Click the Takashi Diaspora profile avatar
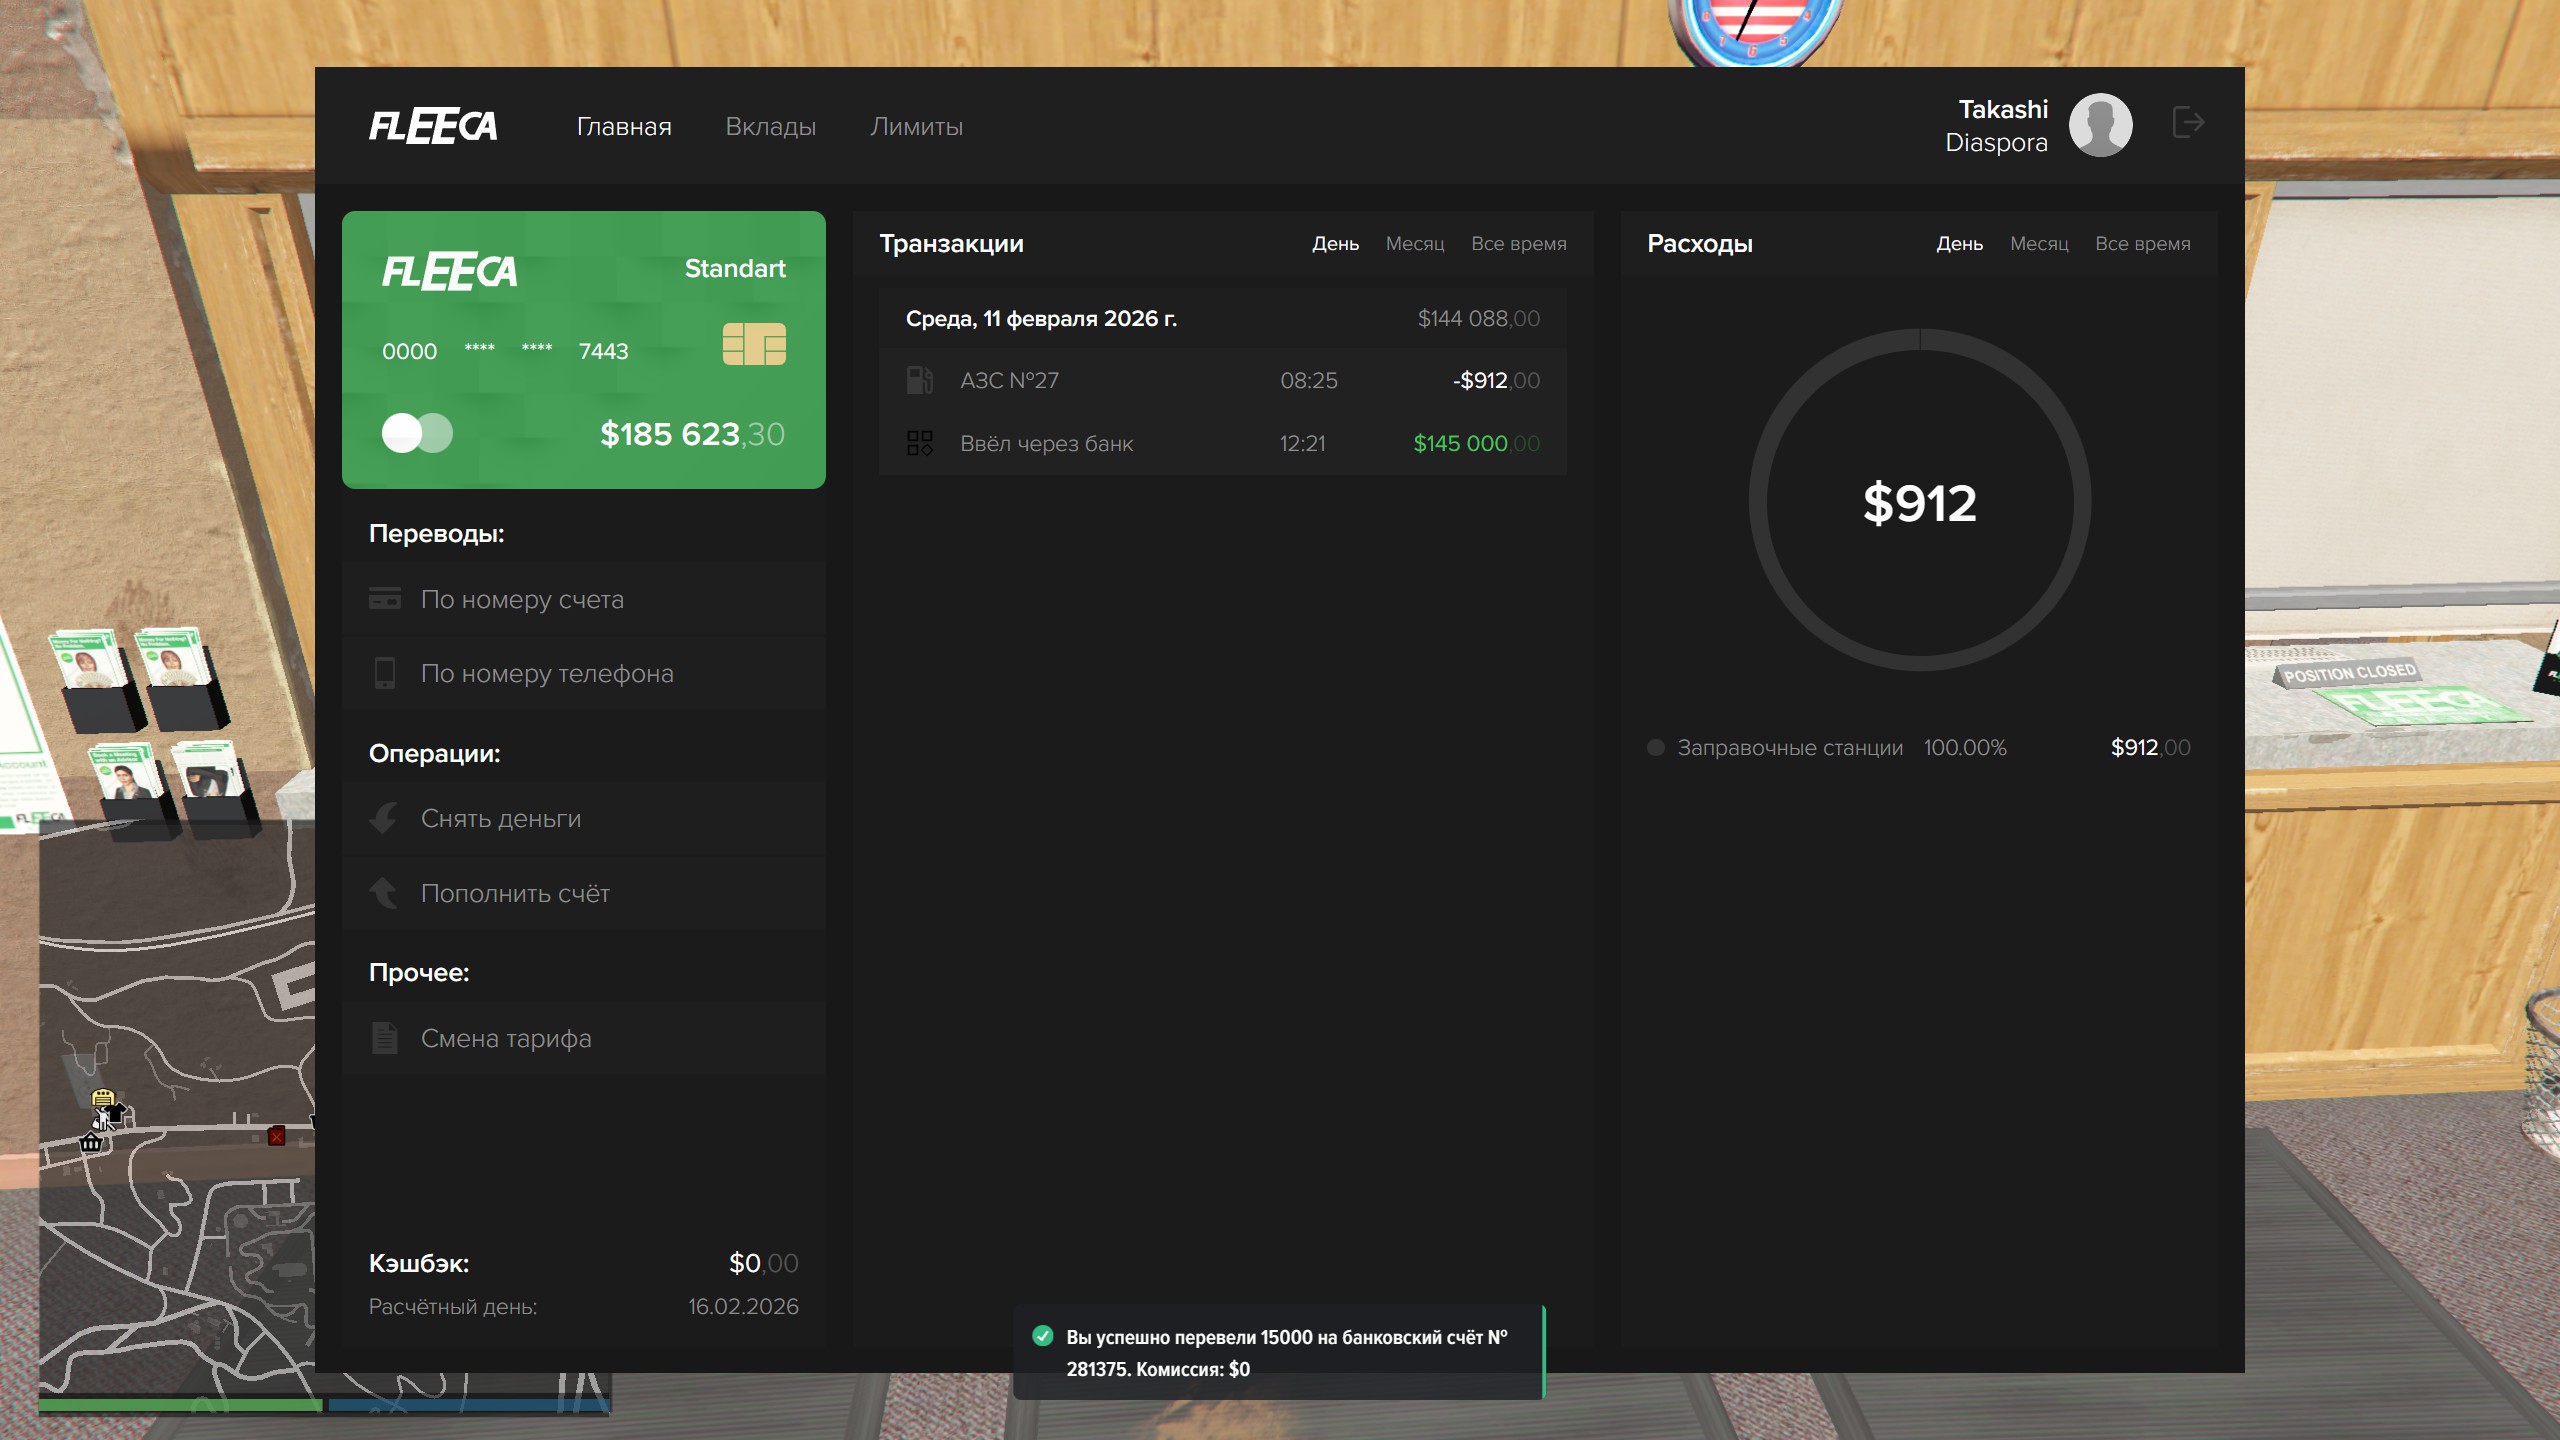Screen dimensions: 2560x1440 (x=2100, y=125)
